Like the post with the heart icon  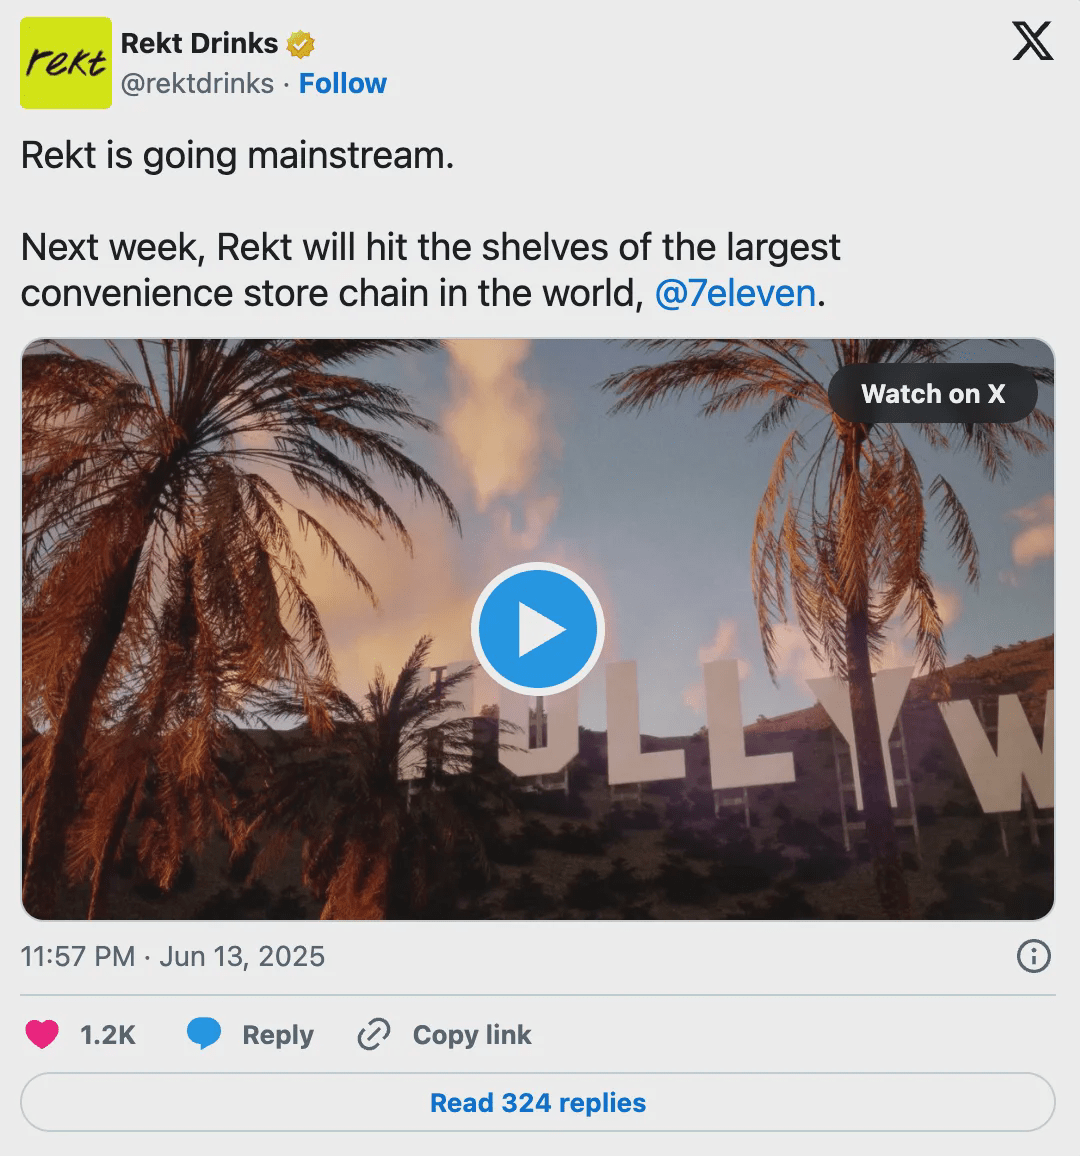[42, 1035]
